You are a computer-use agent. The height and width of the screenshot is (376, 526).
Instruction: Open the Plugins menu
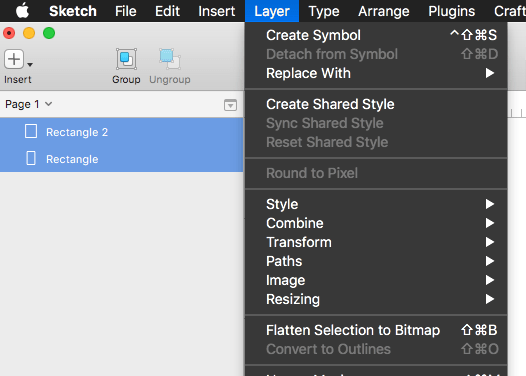(x=451, y=11)
